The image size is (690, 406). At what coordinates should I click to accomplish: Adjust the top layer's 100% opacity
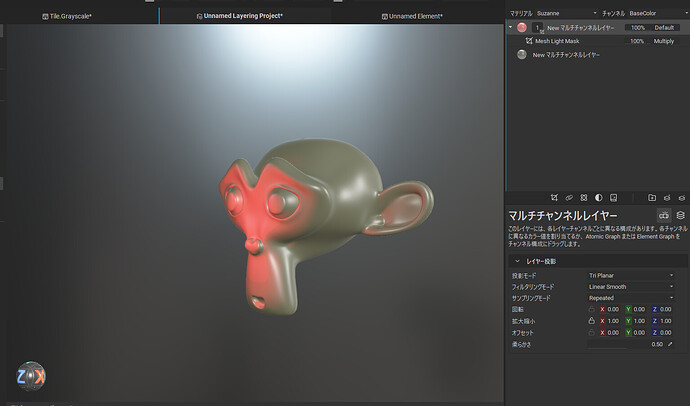[x=638, y=28]
